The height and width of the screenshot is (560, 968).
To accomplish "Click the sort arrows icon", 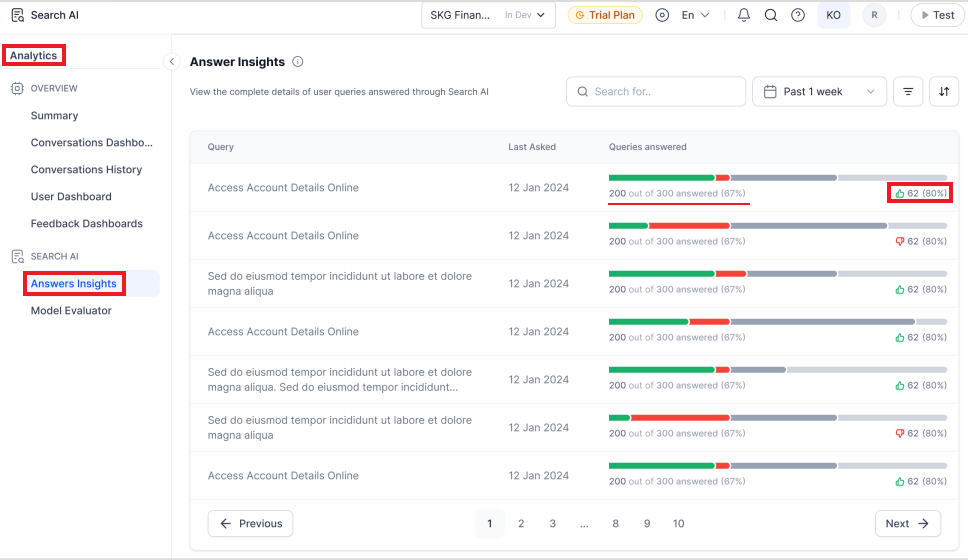I will [x=944, y=92].
